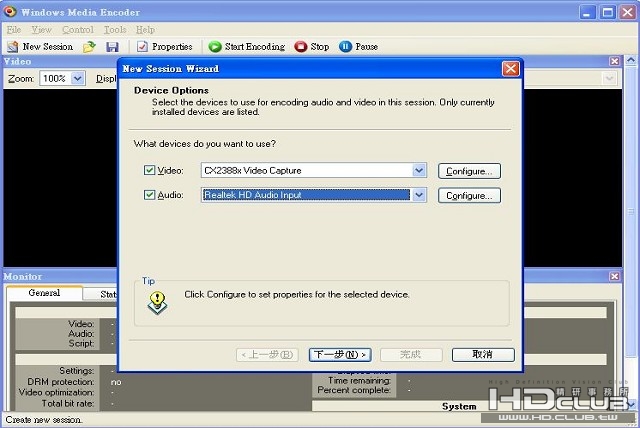Save session with the floppy disk icon
This screenshot has height=428, width=640.
(112, 47)
